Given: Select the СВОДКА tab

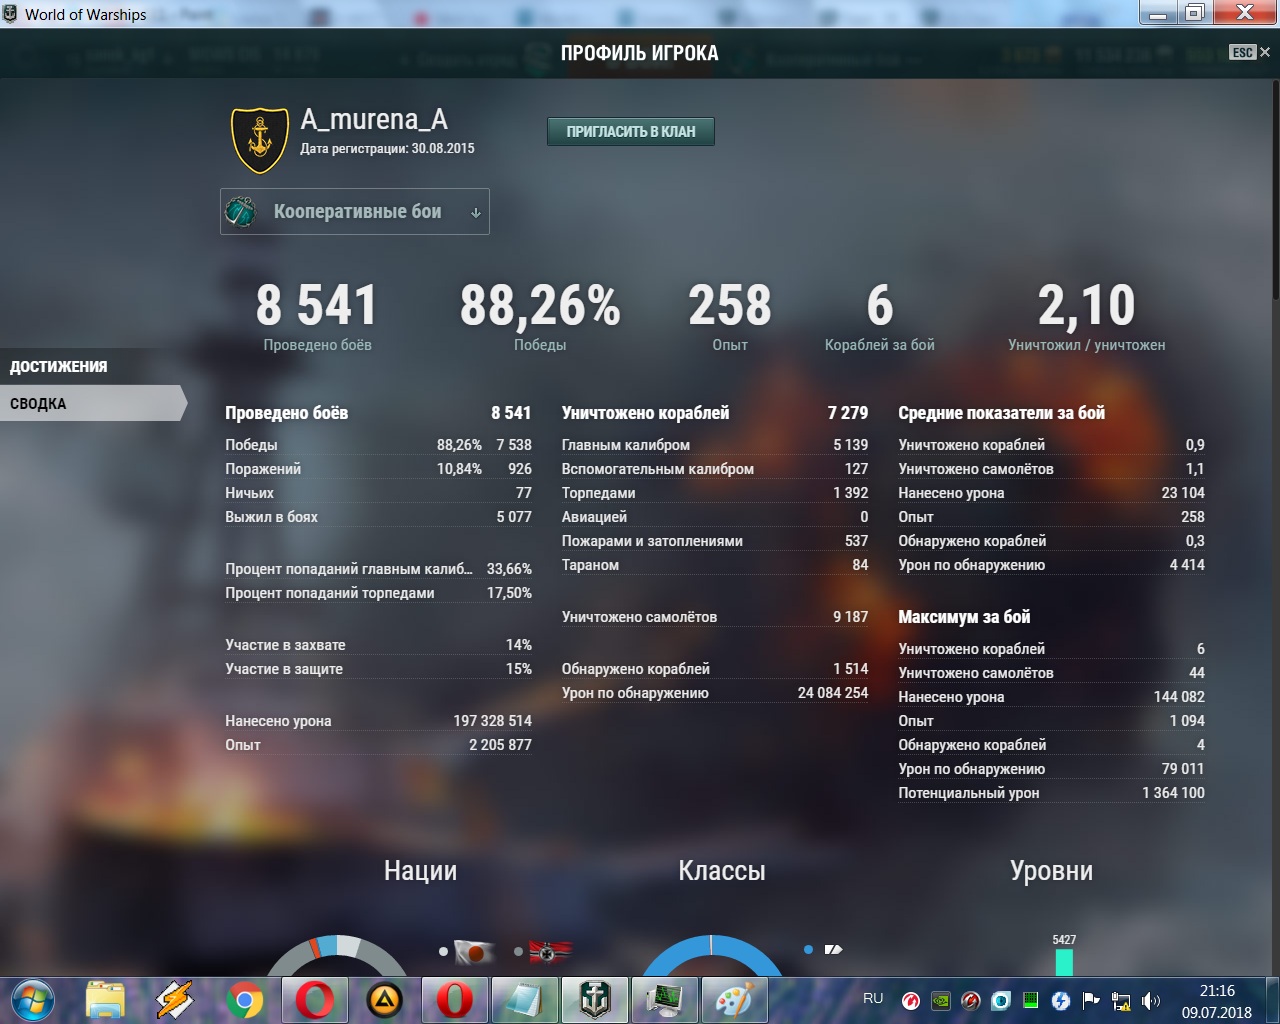Looking at the screenshot, I should click(x=92, y=403).
